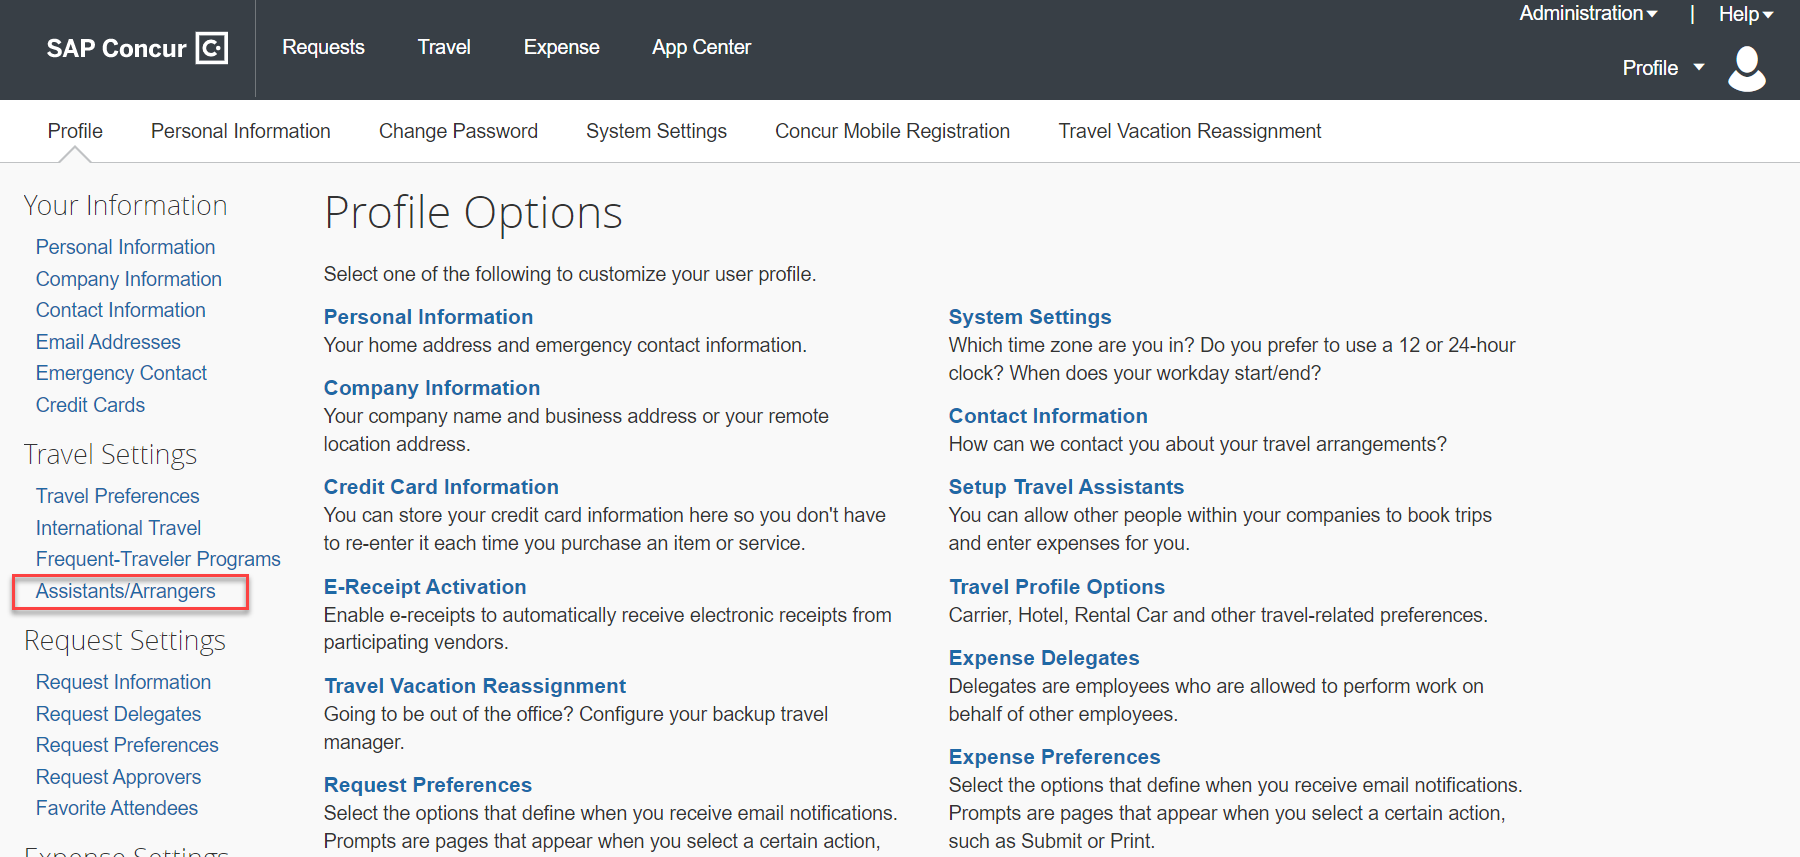The image size is (1800, 857).
Task: Open Contact Information in sidebar
Action: coord(121,310)
